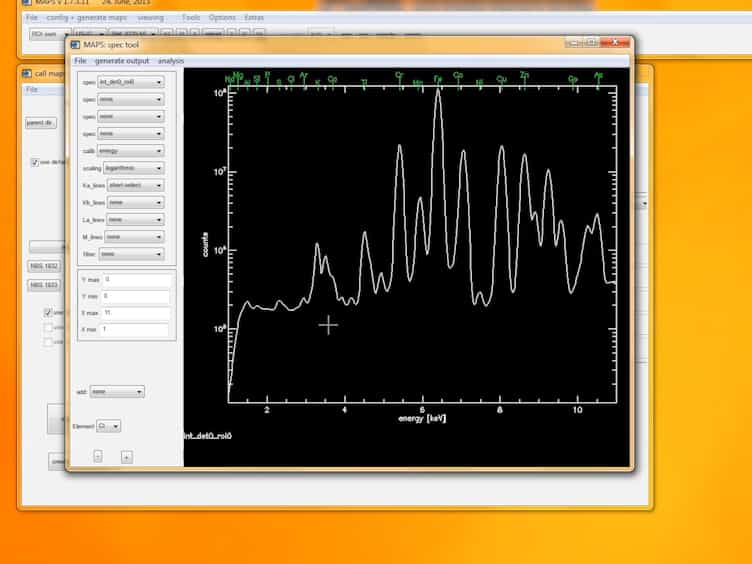This screenshot has width=752, height=564.
Task: Click the counts axis label
Action: [205, 245]
